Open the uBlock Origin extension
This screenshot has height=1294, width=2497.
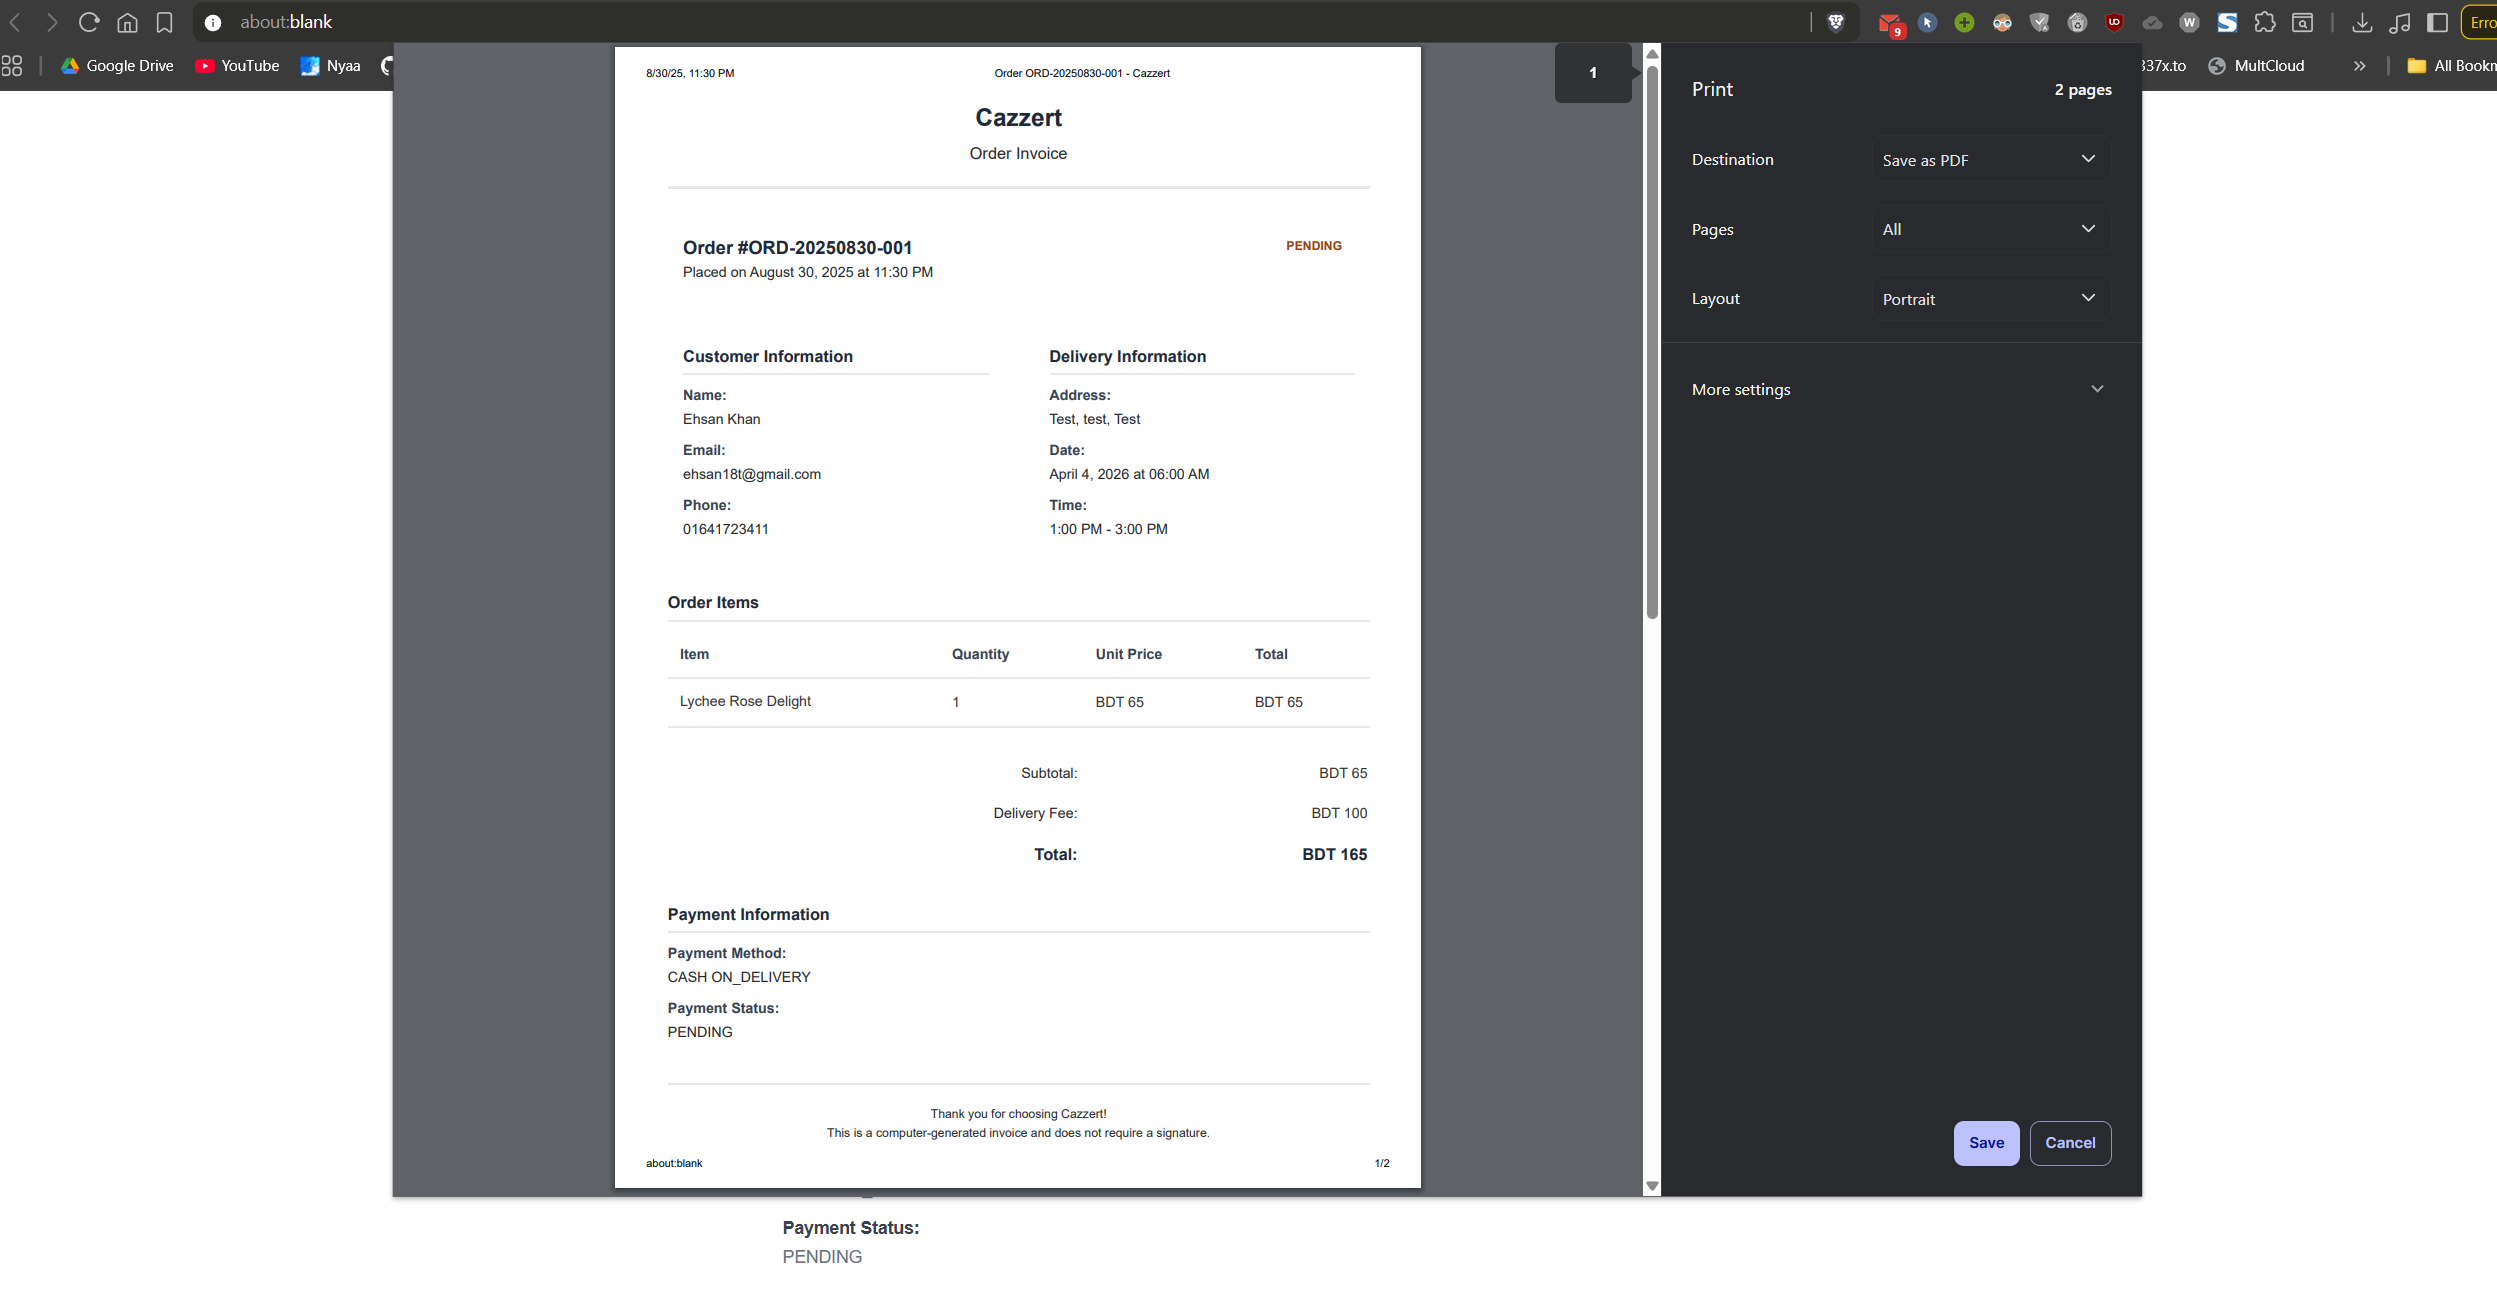point(2115,21)
